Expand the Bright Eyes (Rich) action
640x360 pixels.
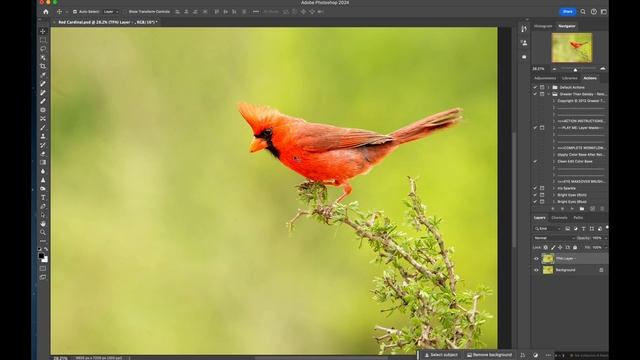(x=554, y=195)
